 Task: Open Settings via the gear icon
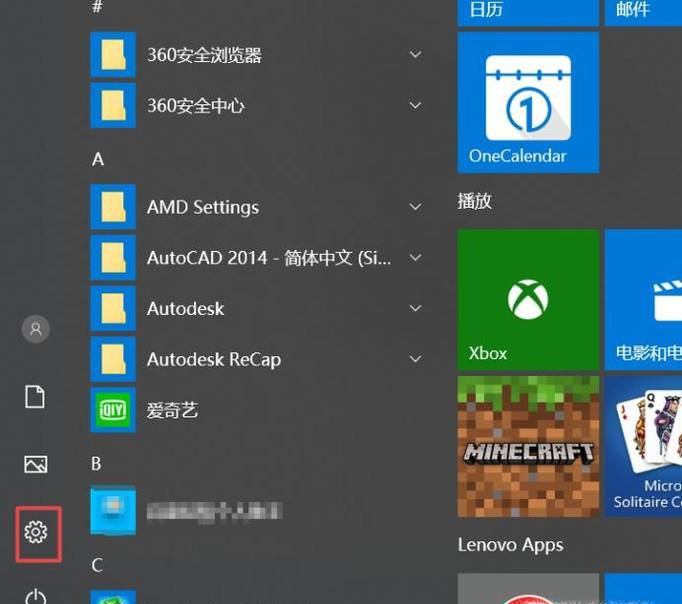click(36, 532)
